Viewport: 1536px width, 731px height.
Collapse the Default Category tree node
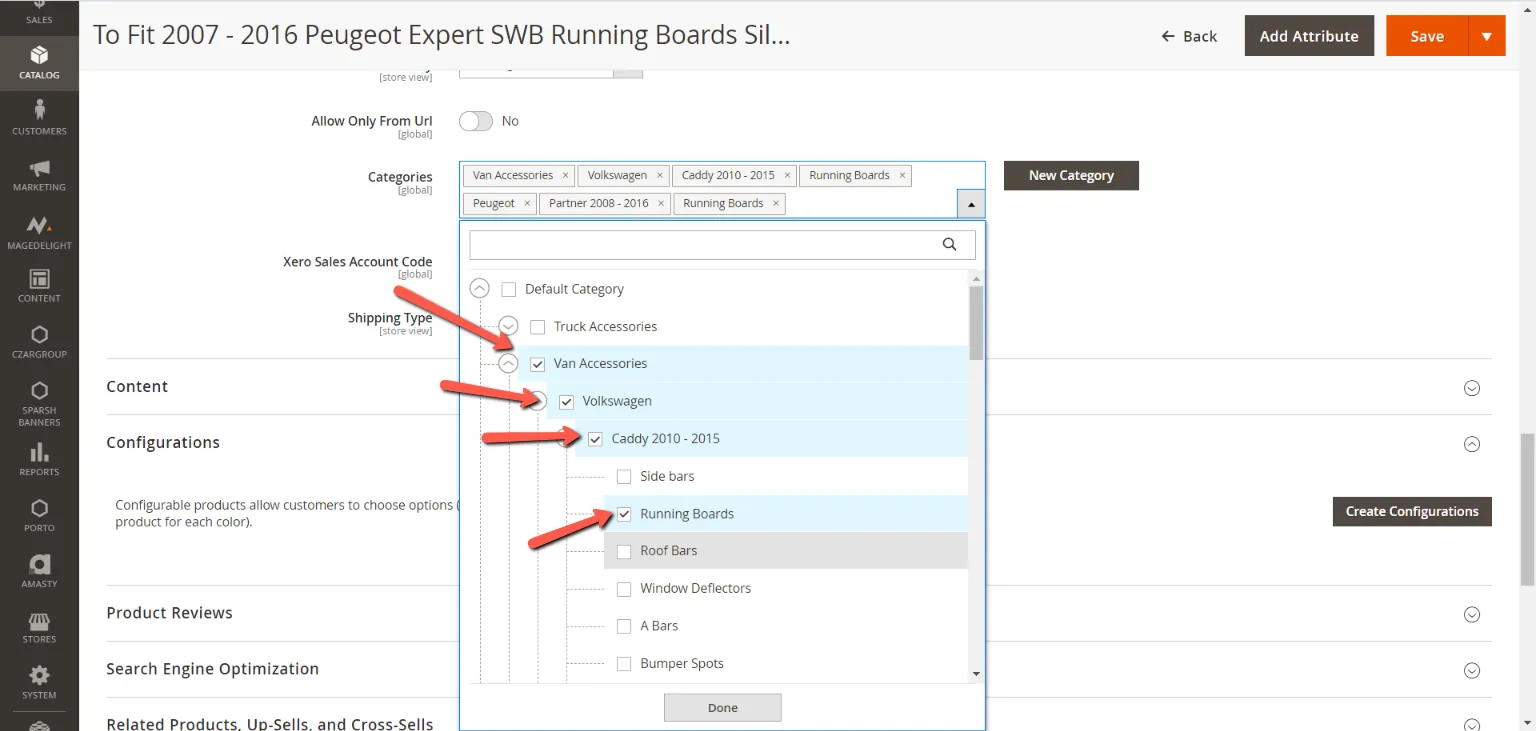pos(480,289)
